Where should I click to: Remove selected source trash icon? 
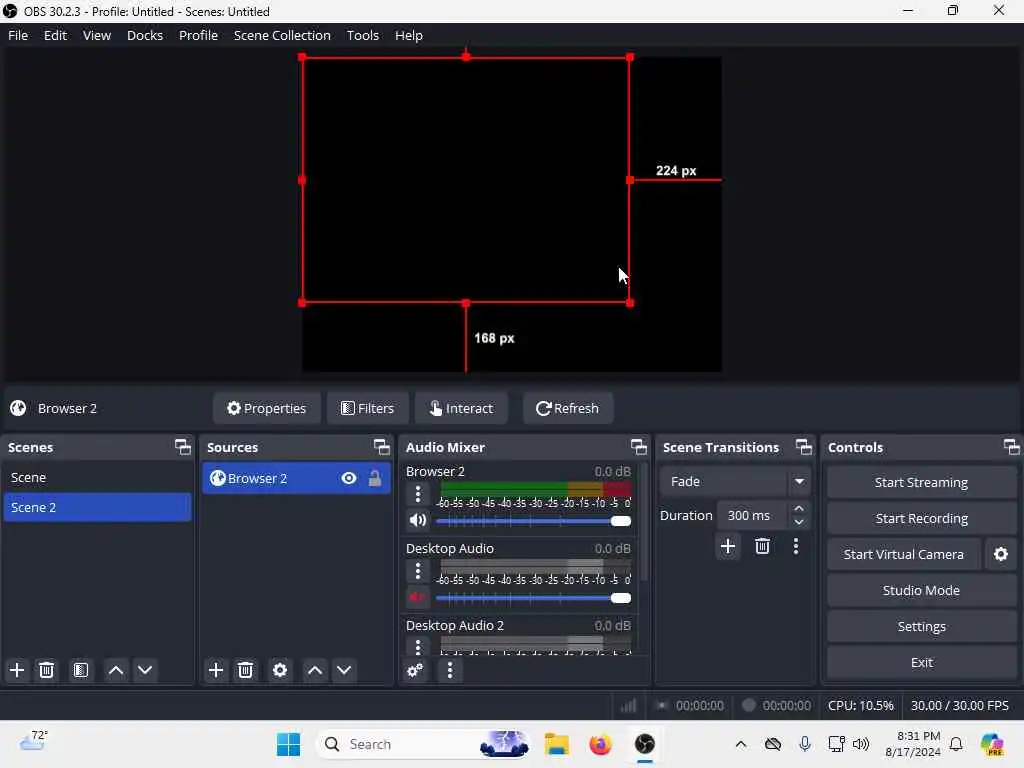(246, 670)
